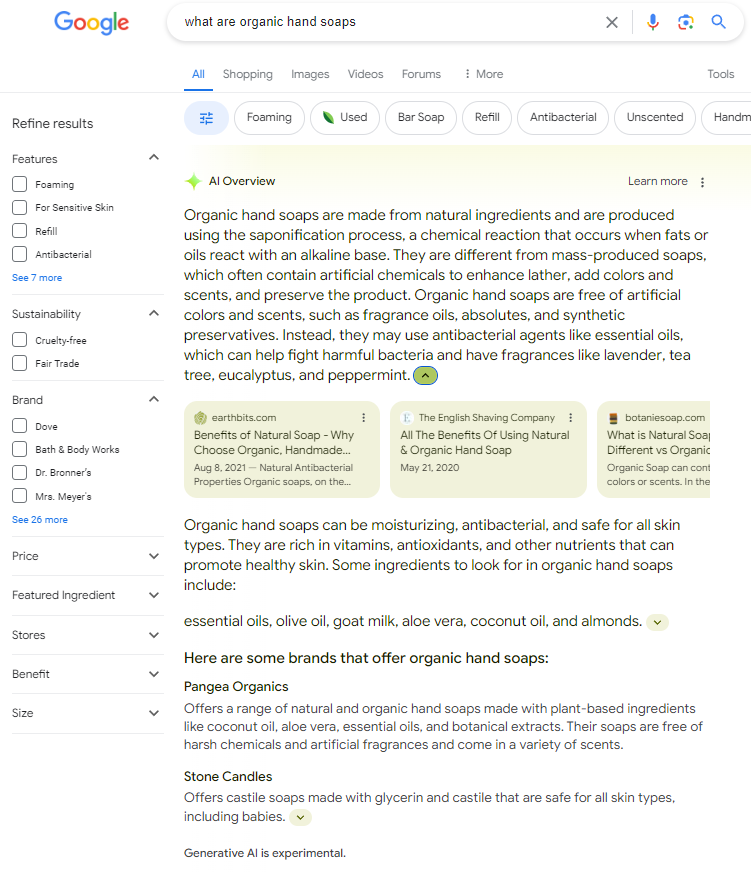Screen dimensions: 751x872
Task: Select the All results tab
Action: click(198, 74)
